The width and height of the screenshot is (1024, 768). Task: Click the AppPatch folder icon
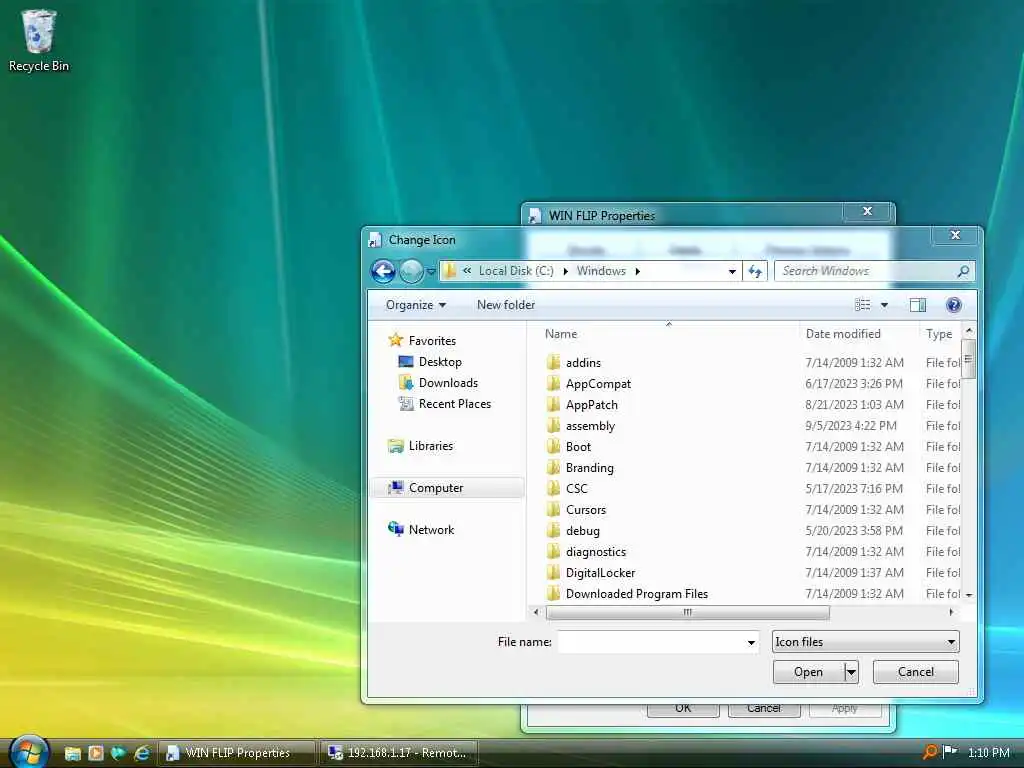pyautogui.click(x=553, y=404)
